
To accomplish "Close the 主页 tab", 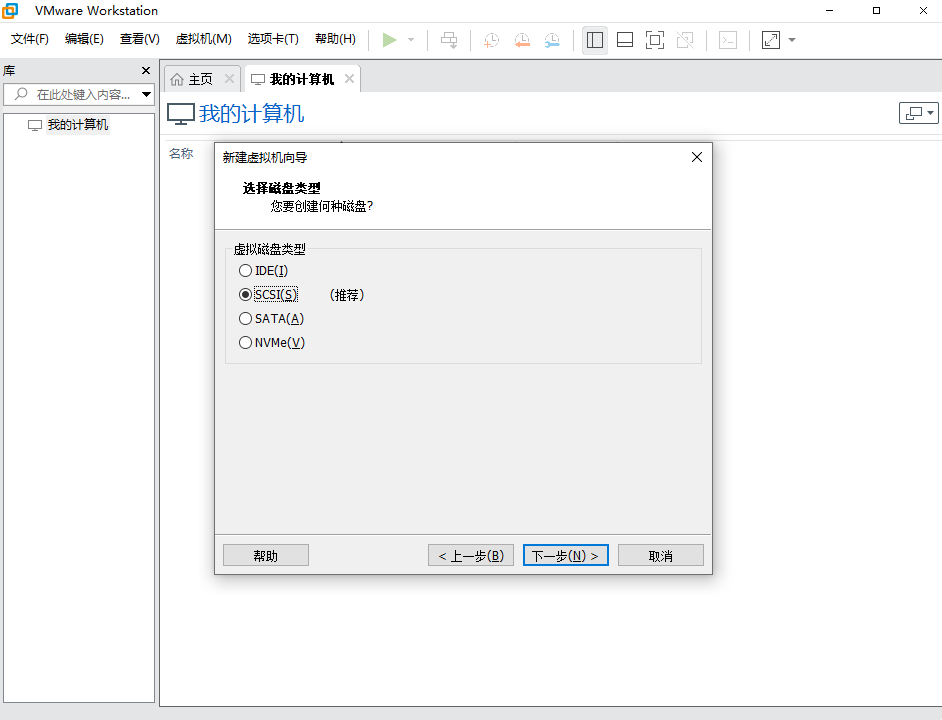I will (x=229, y=79).
